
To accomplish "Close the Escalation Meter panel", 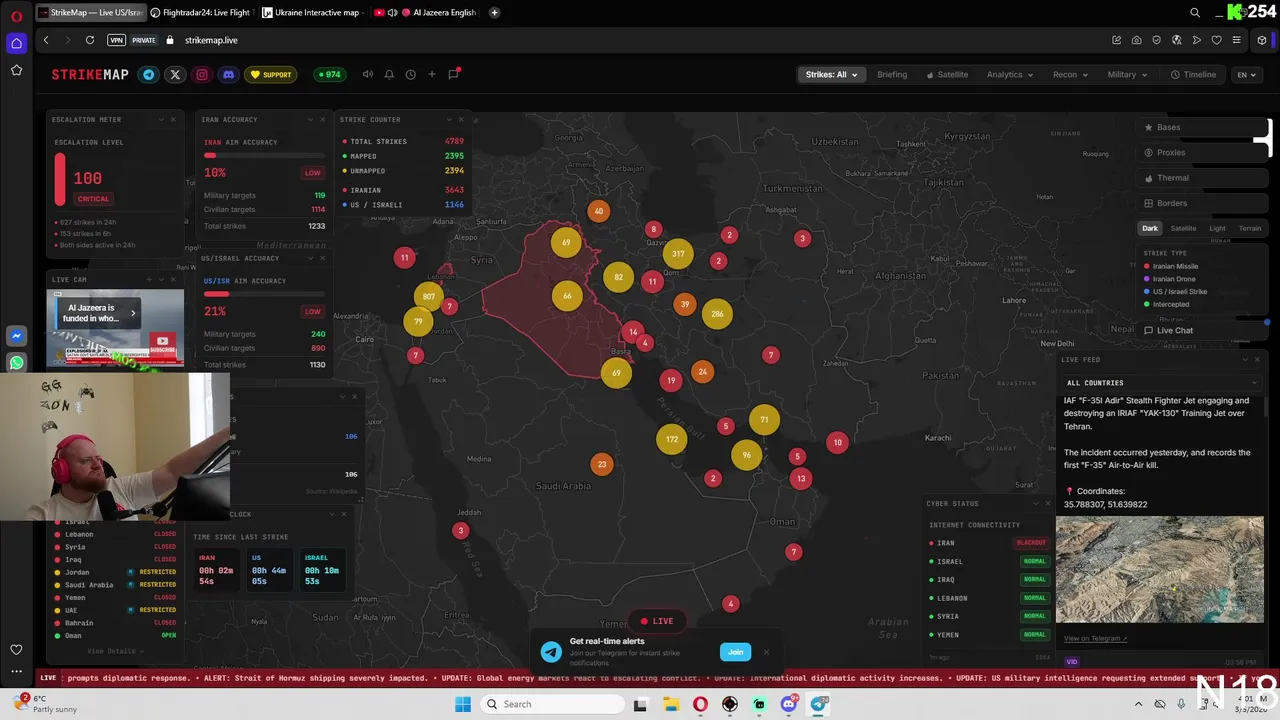I will (x=173, y=119).
